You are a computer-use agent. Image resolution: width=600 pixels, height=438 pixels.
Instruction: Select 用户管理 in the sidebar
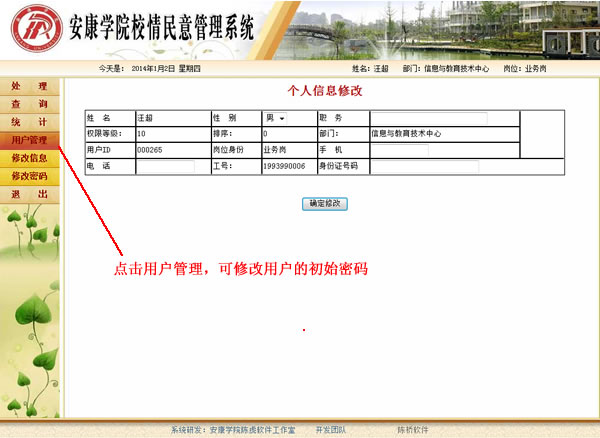coord(29,140)
